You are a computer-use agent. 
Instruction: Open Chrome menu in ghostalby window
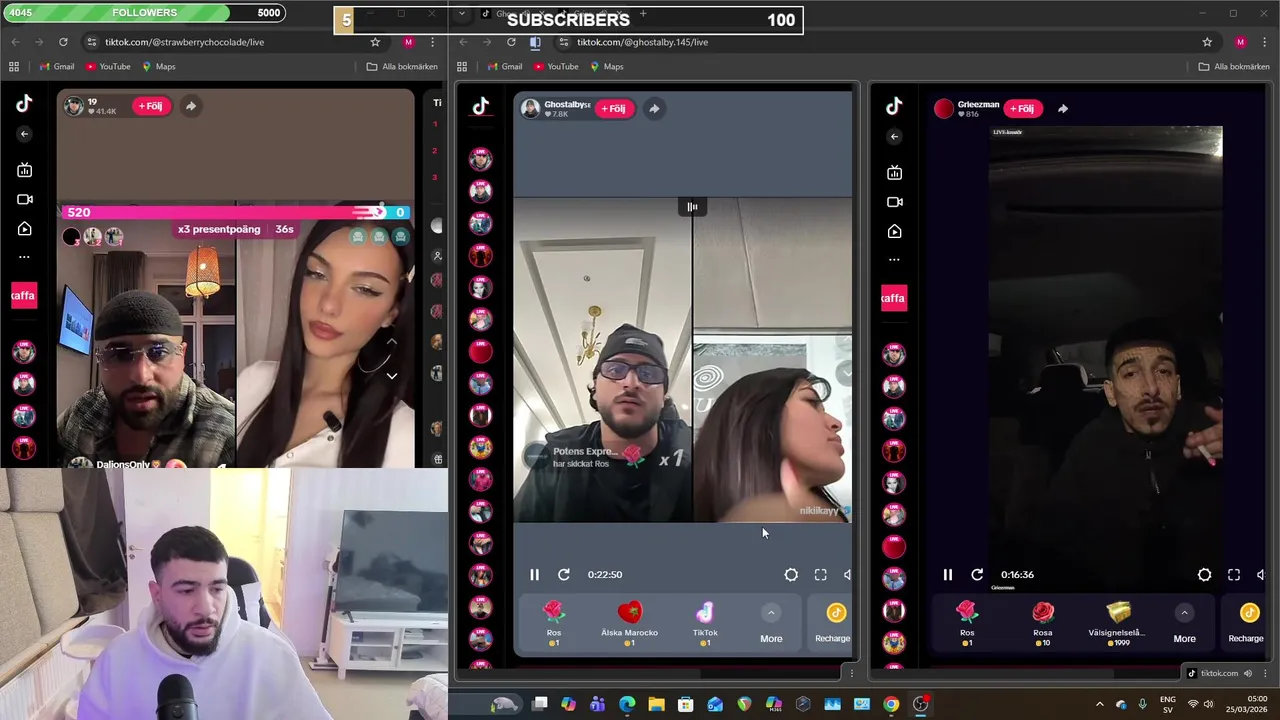[x=1264, y=42]
